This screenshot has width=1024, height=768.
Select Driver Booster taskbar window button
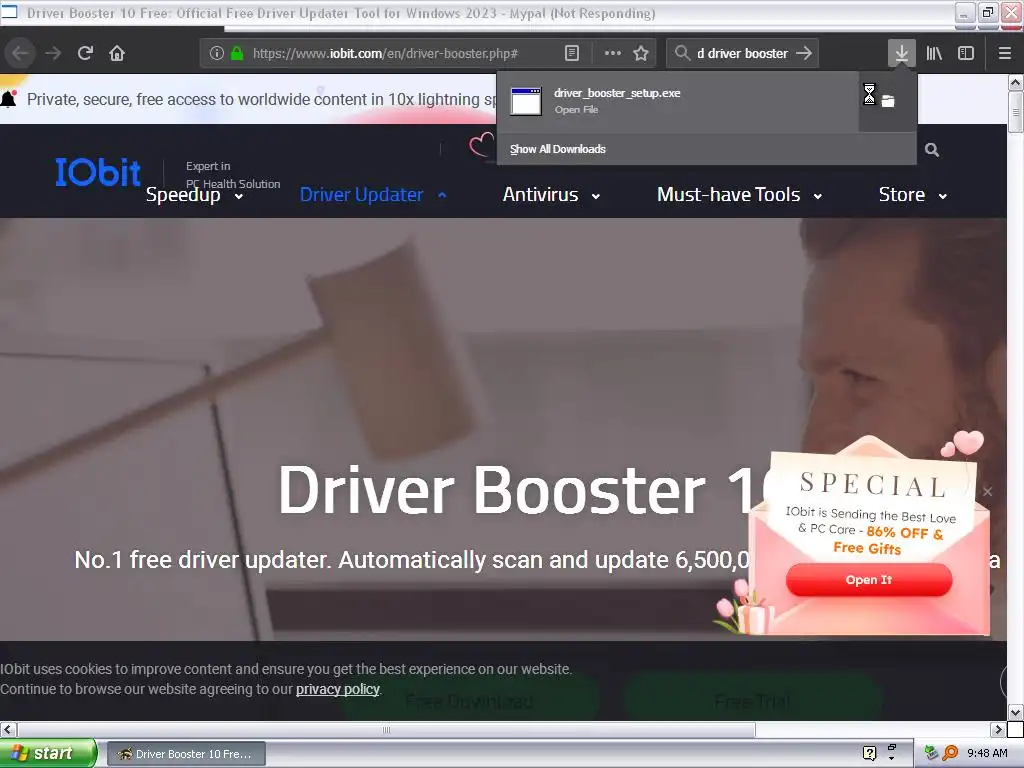click(x=186, y=754)
